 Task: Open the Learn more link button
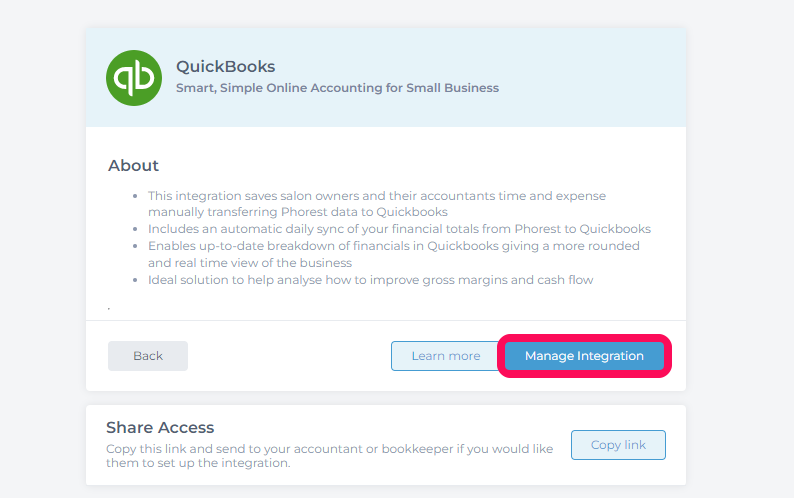point(446,356)
